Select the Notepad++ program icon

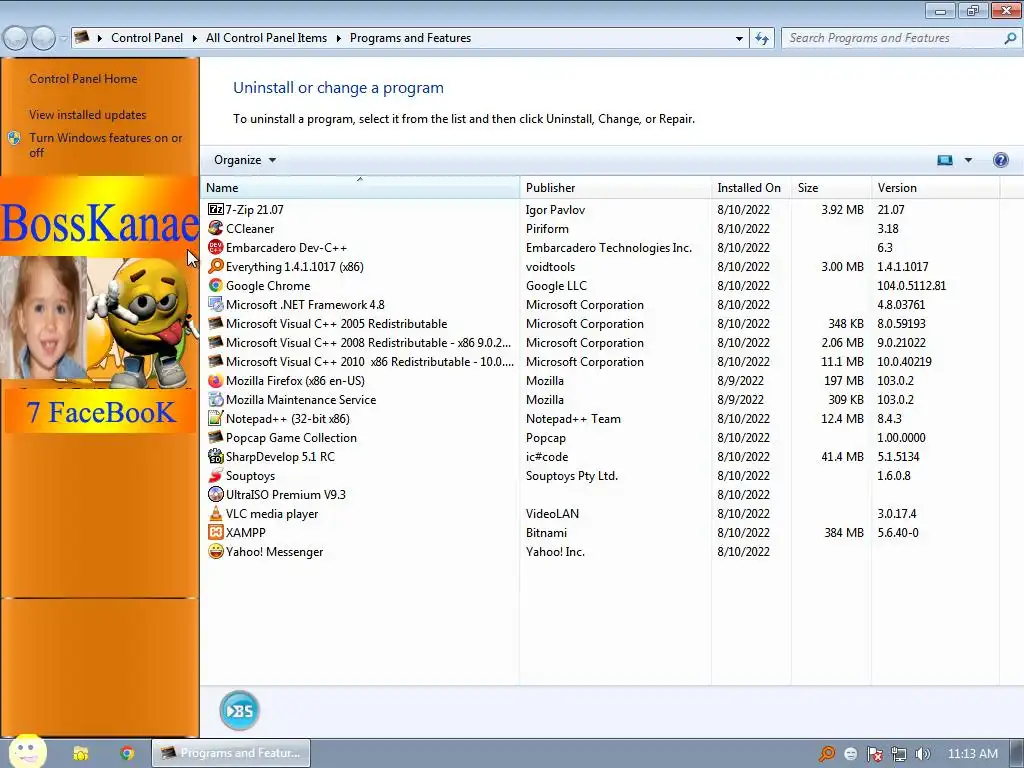click(216, 419)
